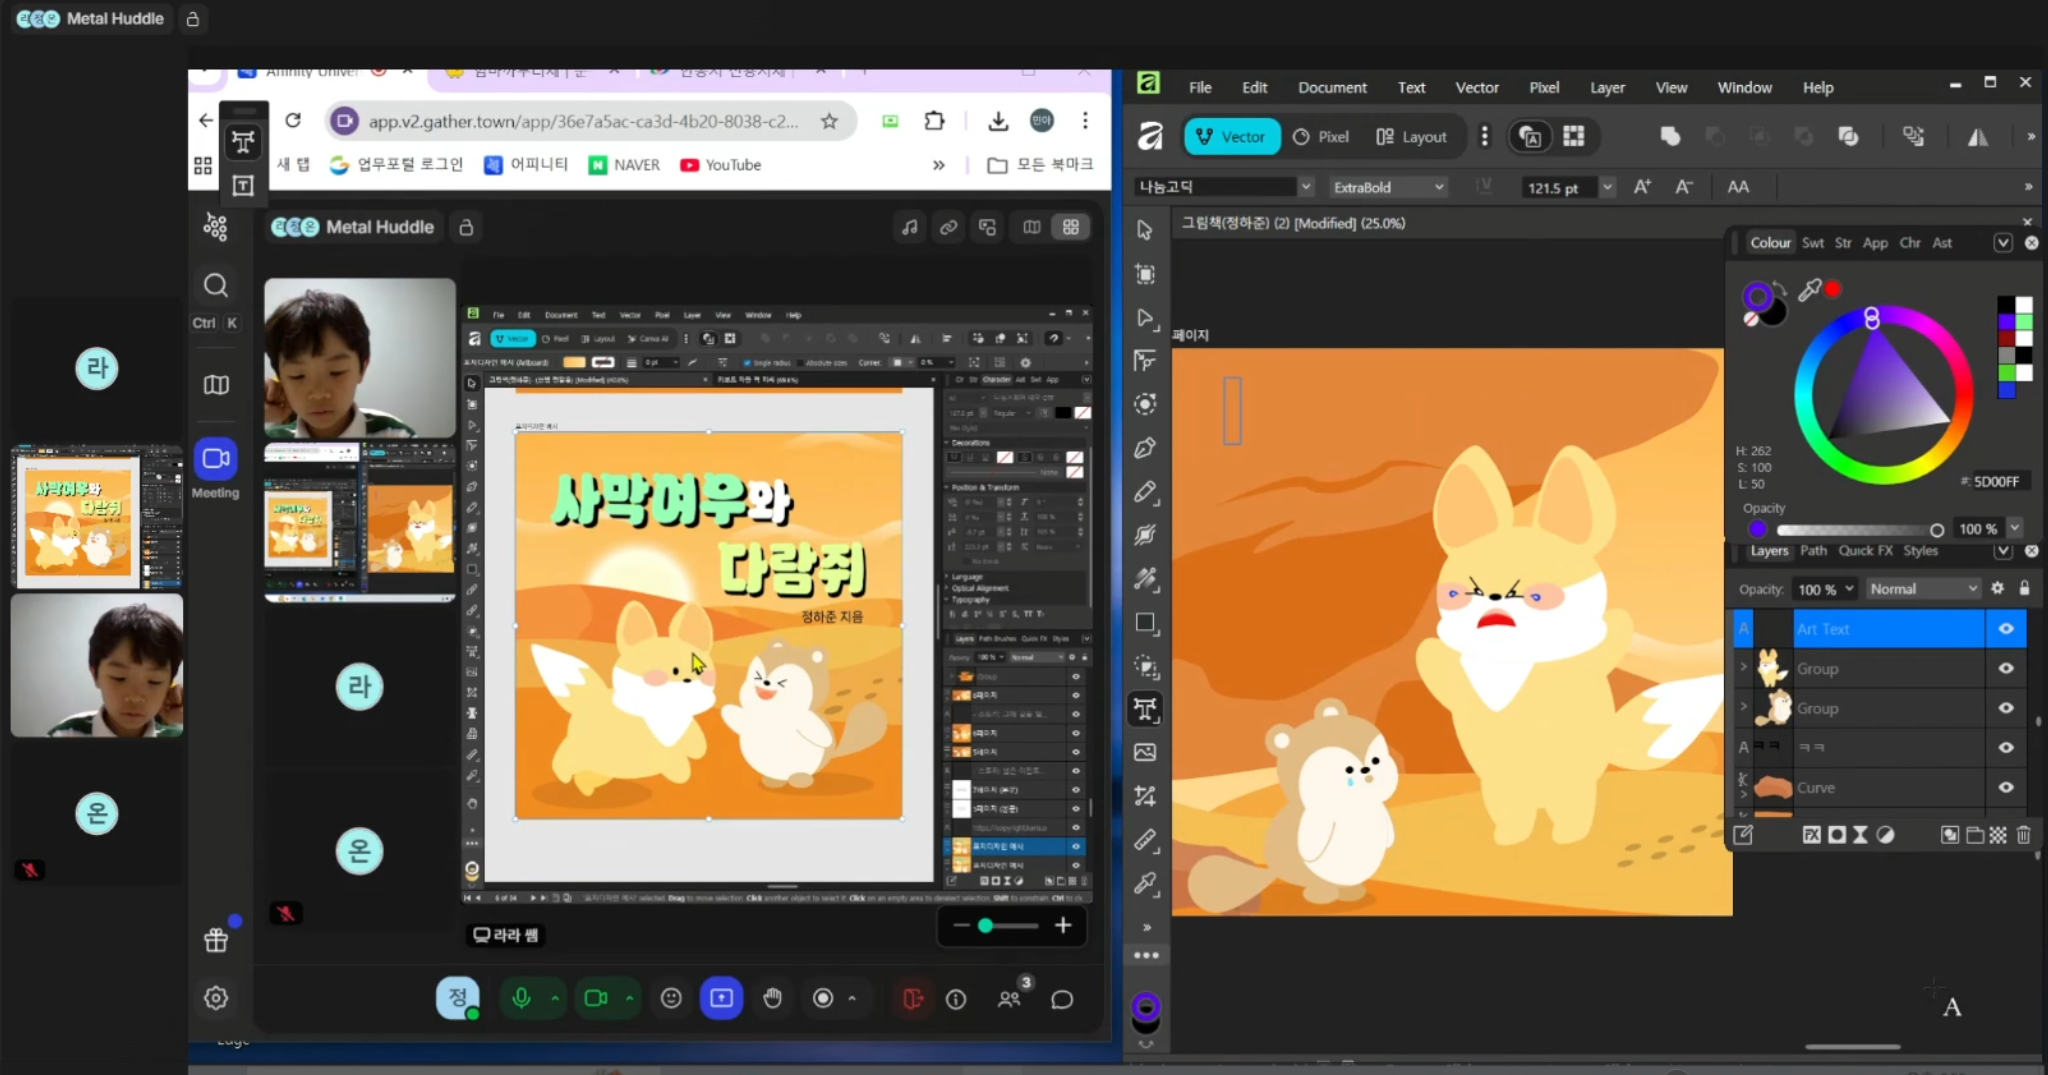Viewport: 2048px width, 1075px height.
Task: Click the Vector studio button
Action: click(1231, 137)
